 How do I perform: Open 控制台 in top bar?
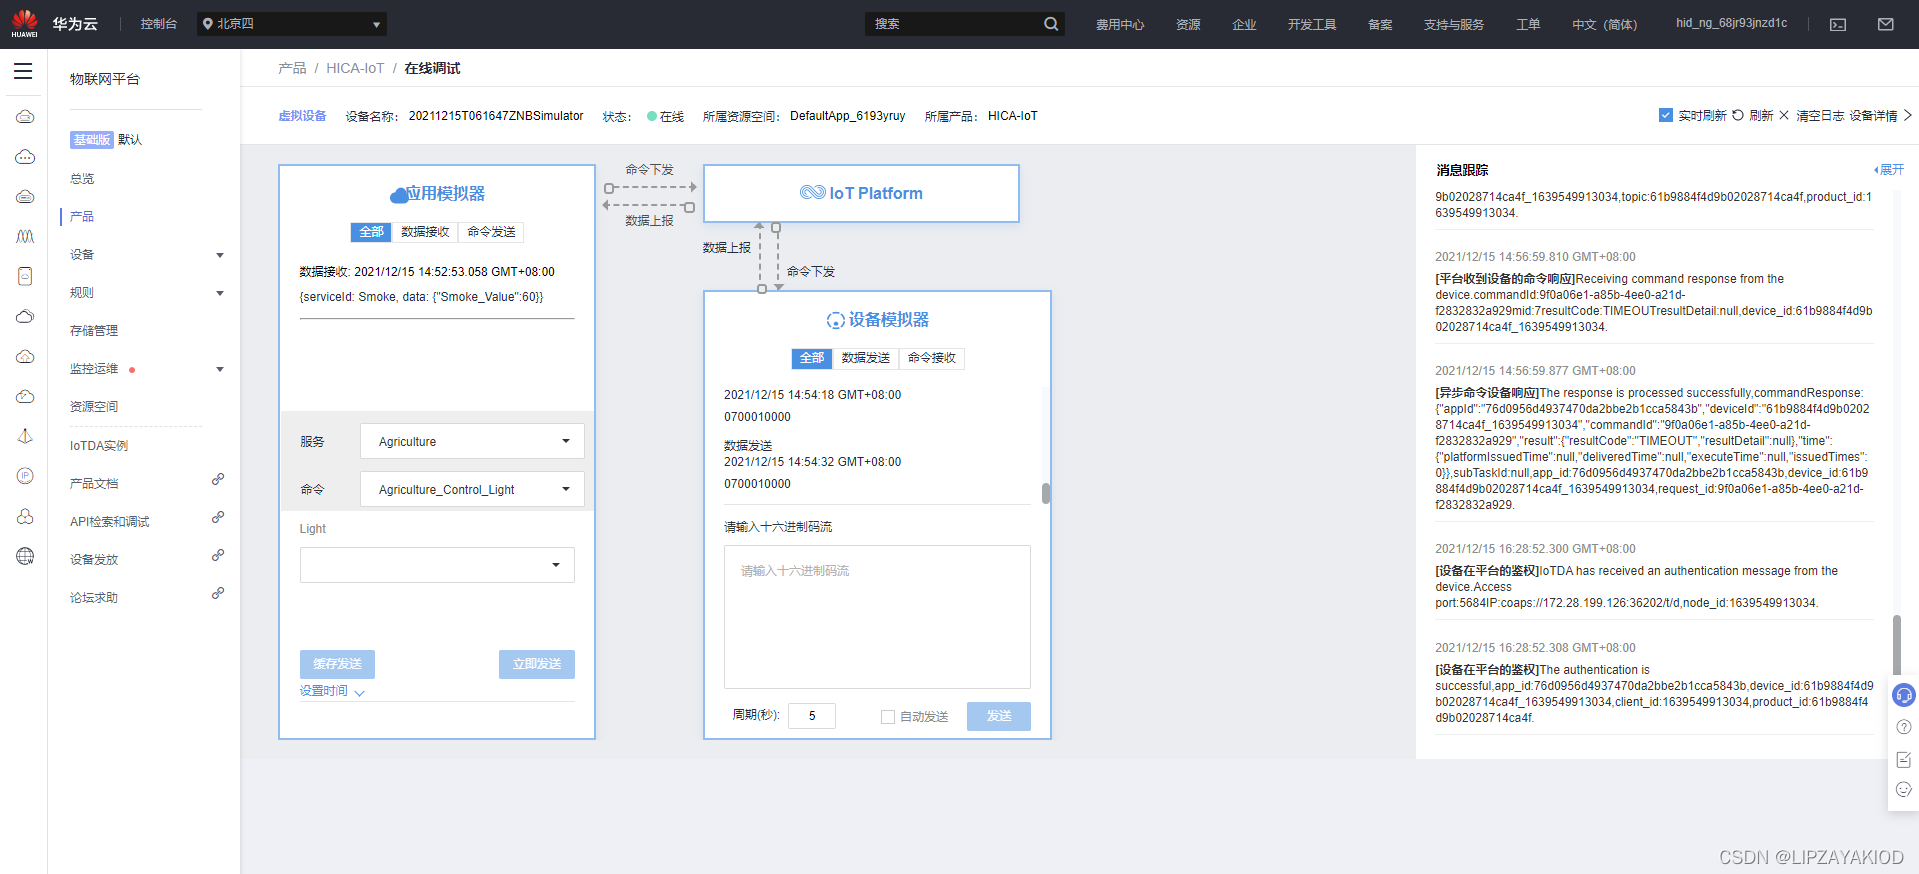coord(159,24)
